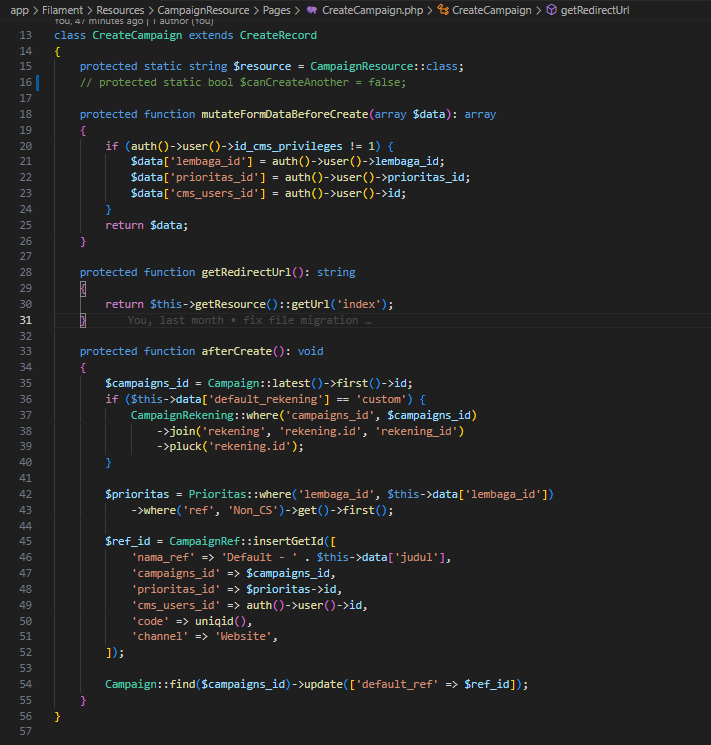Click 'Campaign::latest()' on line 35

[x=265, y=383]
